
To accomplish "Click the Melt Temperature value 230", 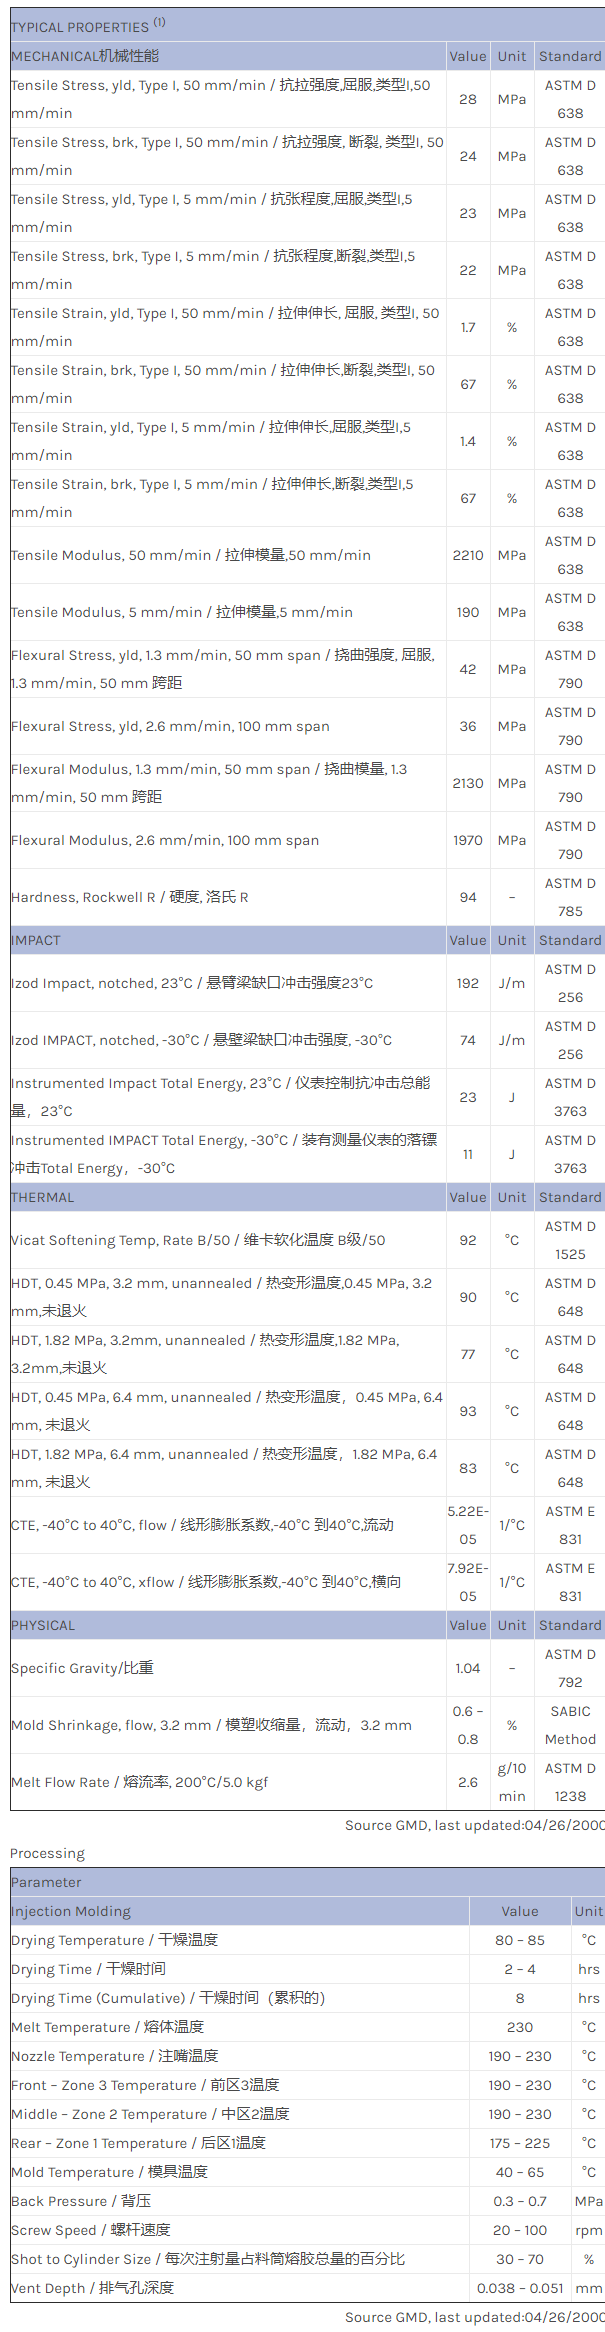I will tap(520, 2027).
